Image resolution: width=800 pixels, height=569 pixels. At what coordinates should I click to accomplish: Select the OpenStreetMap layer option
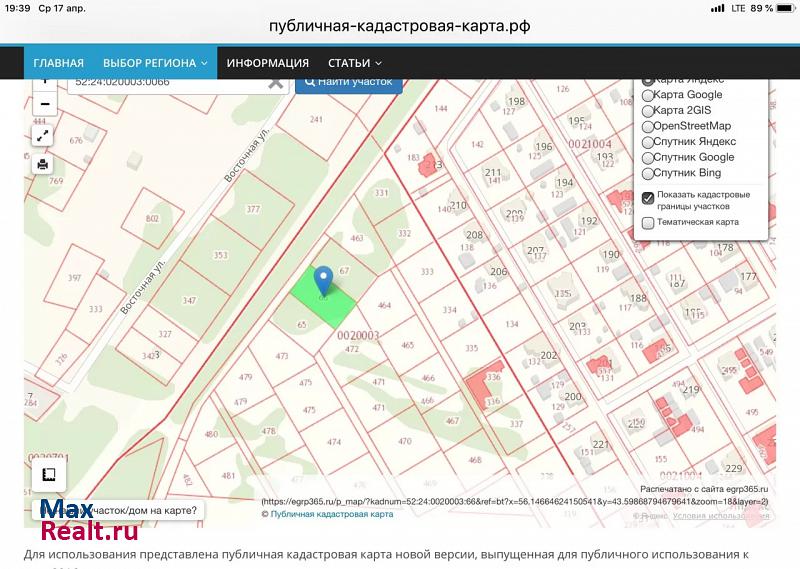coord(648,127)
